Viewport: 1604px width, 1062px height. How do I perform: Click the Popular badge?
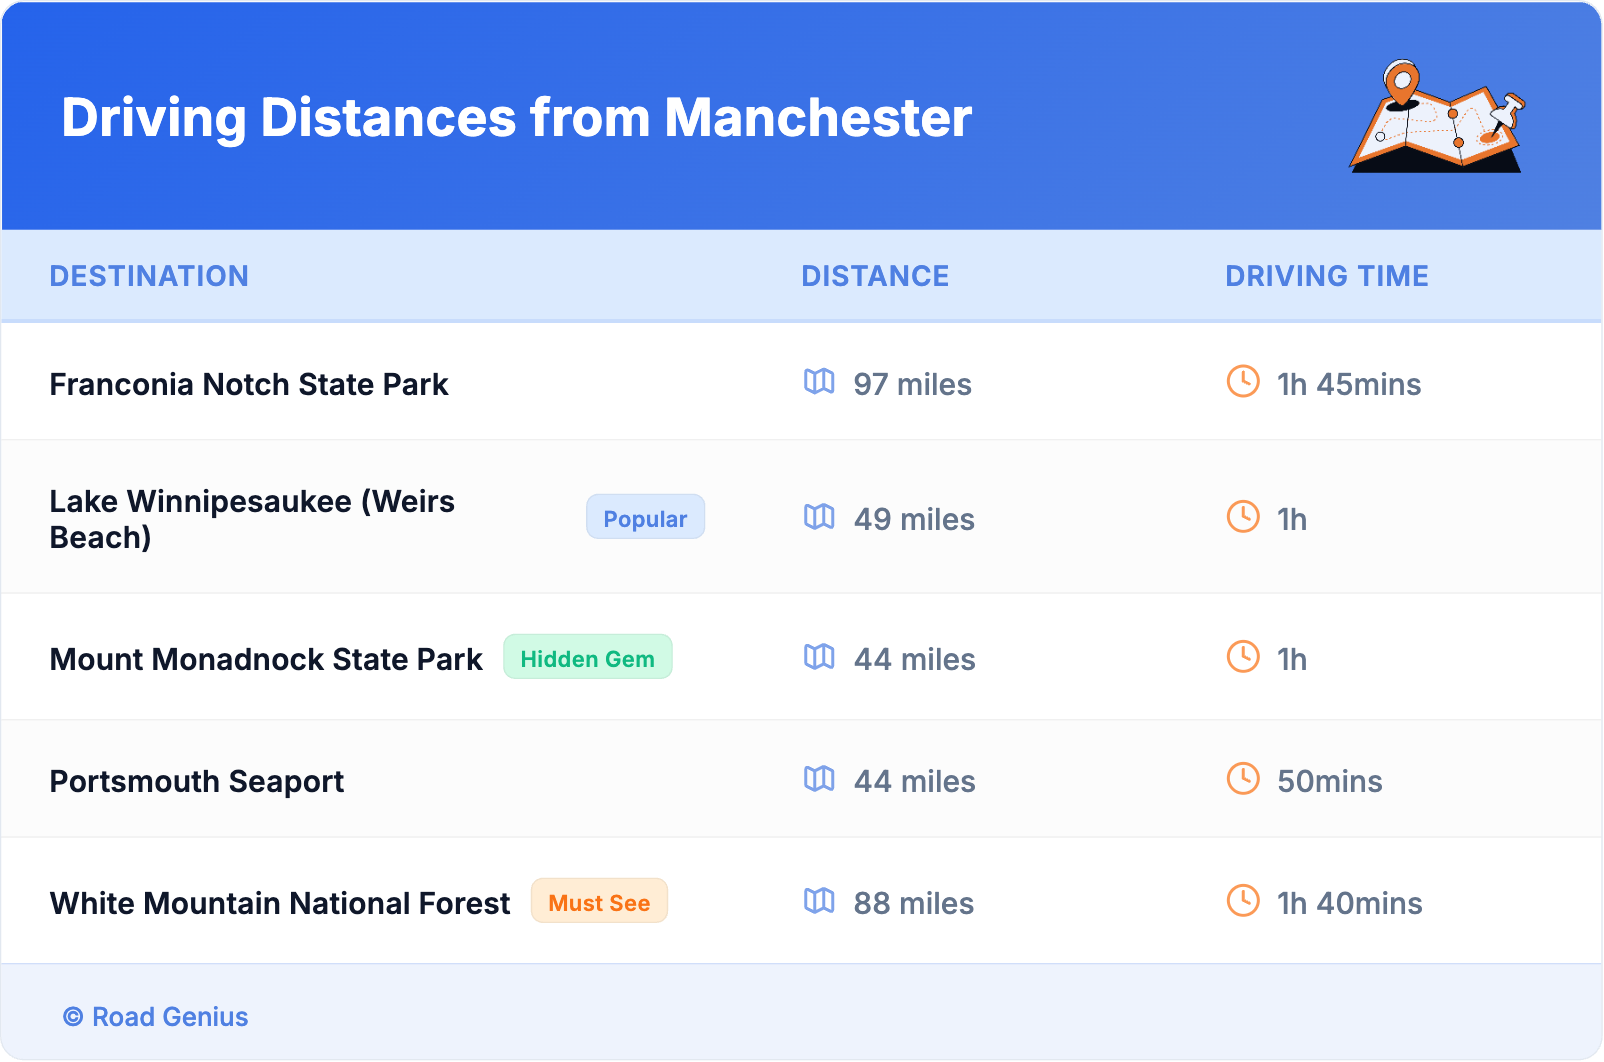point(645,518)
